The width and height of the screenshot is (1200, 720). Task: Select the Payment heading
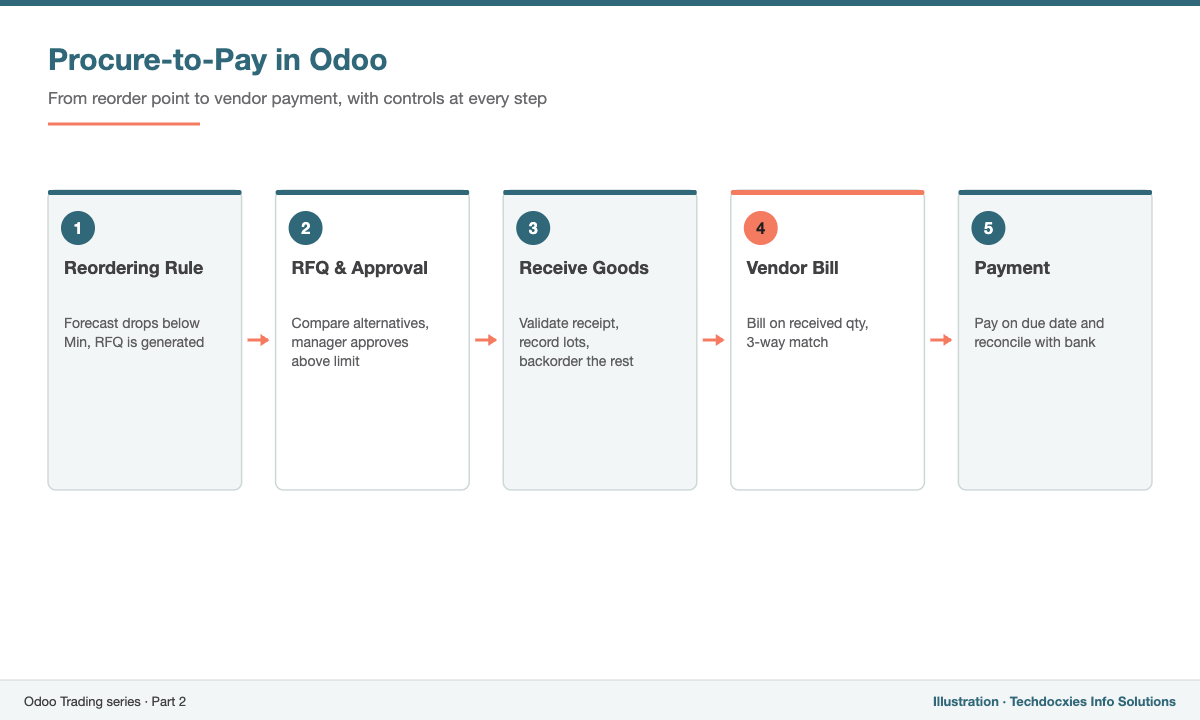[1012, 268]
